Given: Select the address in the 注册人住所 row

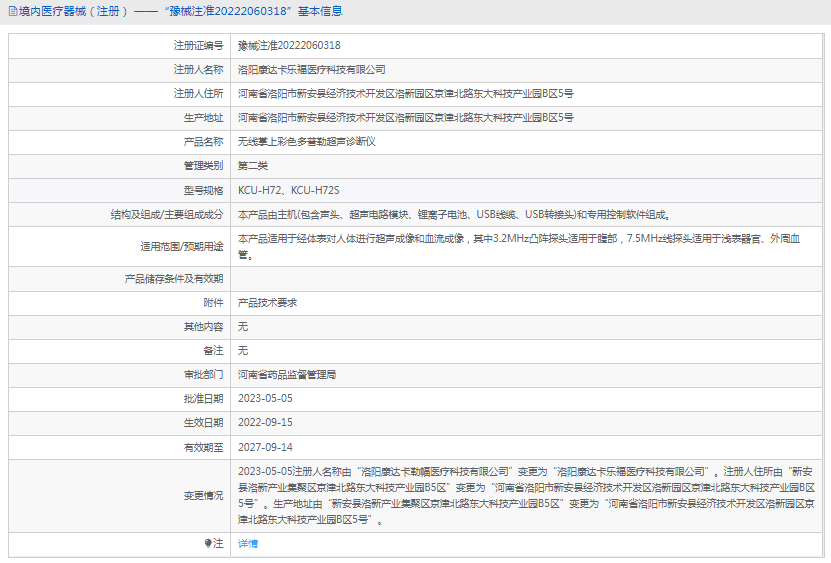Looking at the screenshot, I should click(405, 94).
